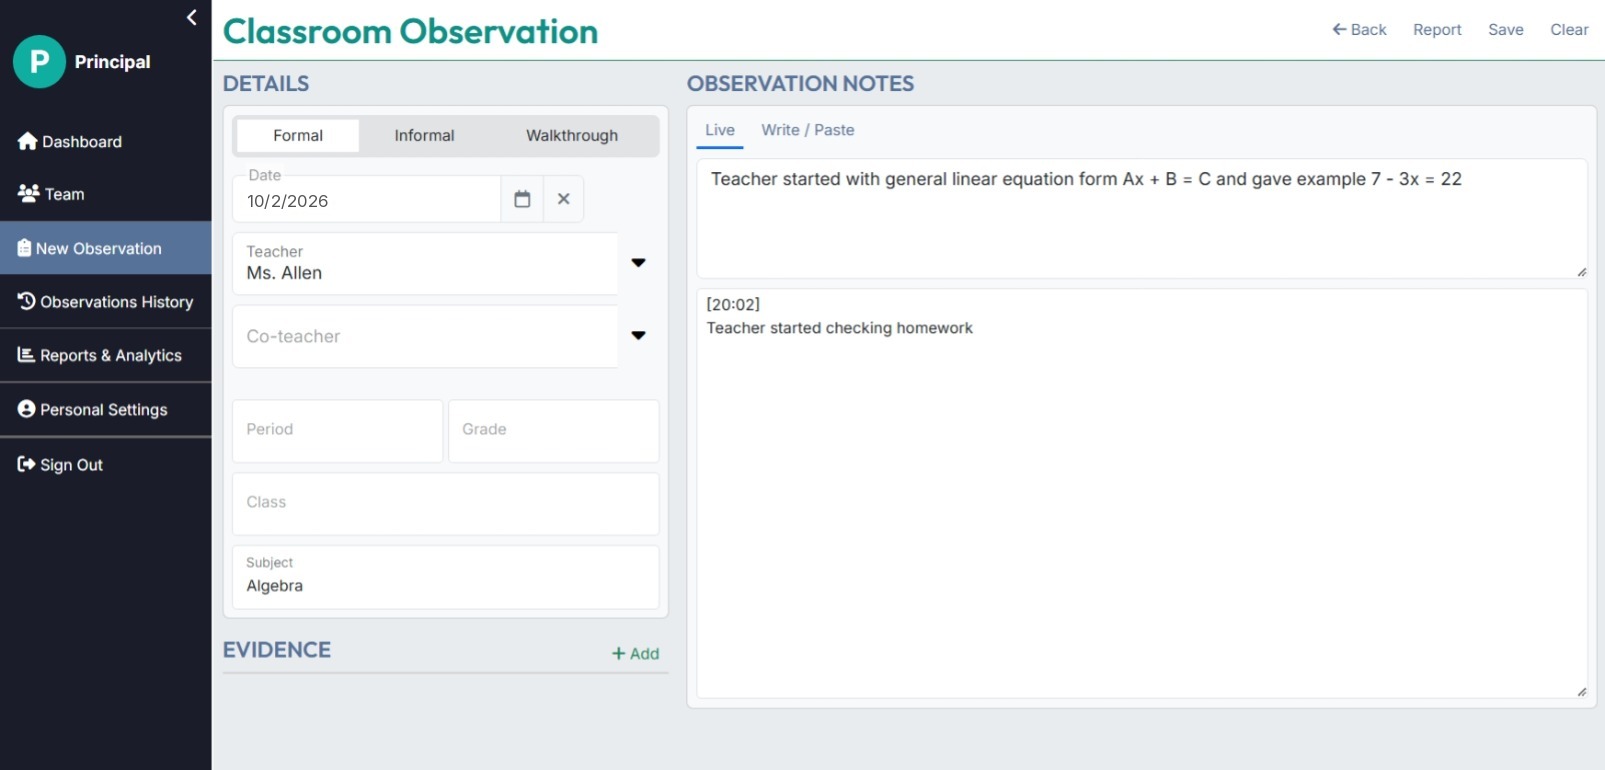The image size is (1605, 770).
Task: Collapse the sidebar with the chevron arrow
Action: [x=192, y=17]
